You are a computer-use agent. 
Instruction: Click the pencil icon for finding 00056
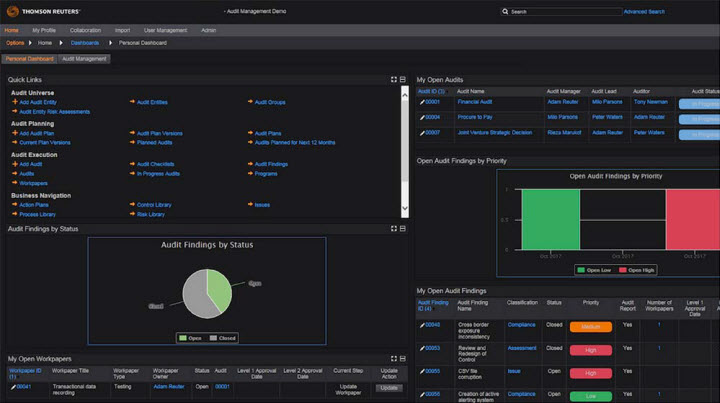click(422, 394)
